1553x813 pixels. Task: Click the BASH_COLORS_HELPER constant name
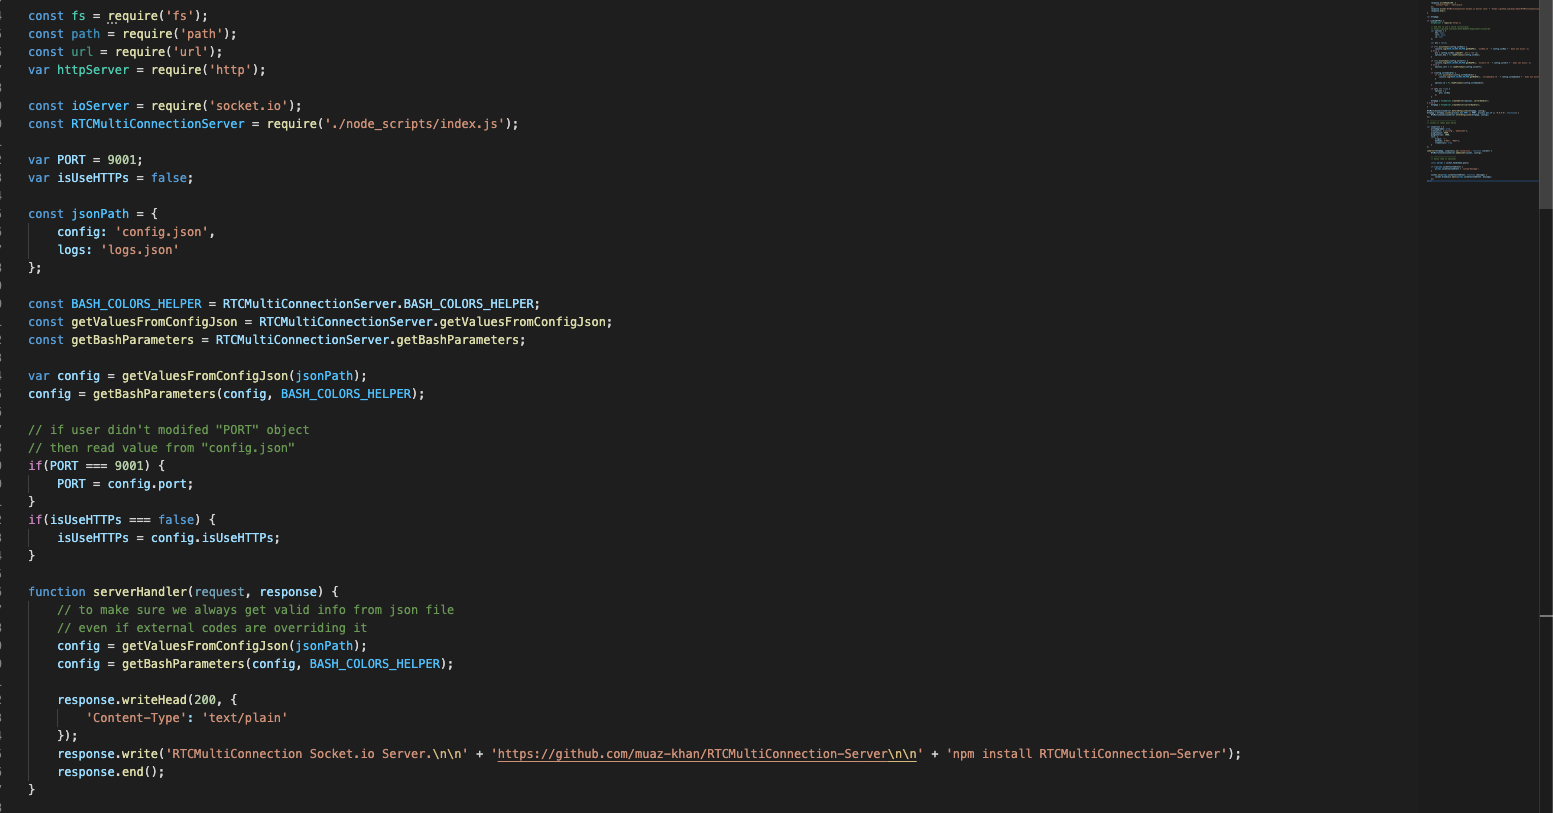pyautogui.click(x=135, y=303)
